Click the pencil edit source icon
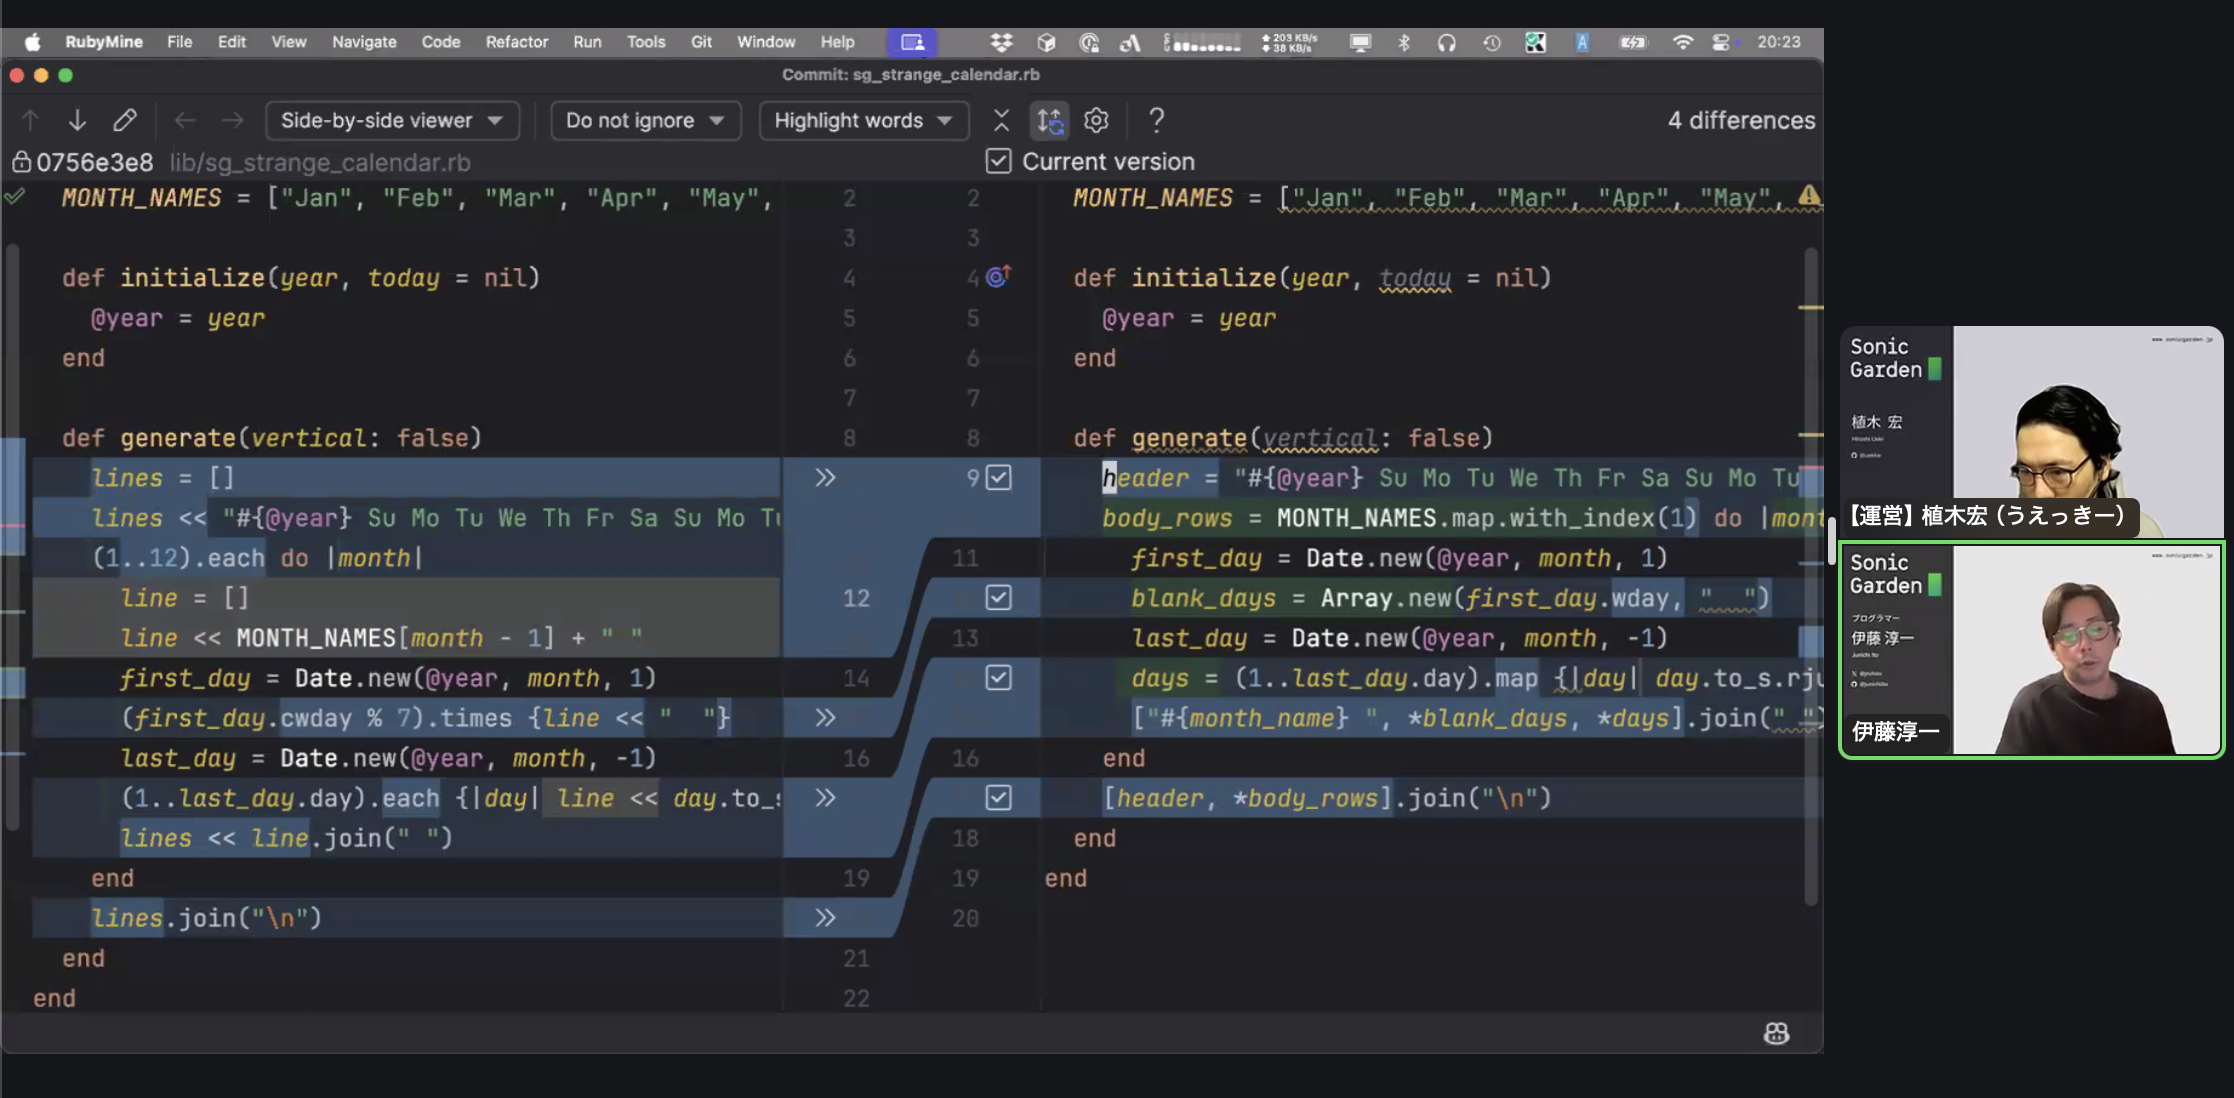 [125, 121]
